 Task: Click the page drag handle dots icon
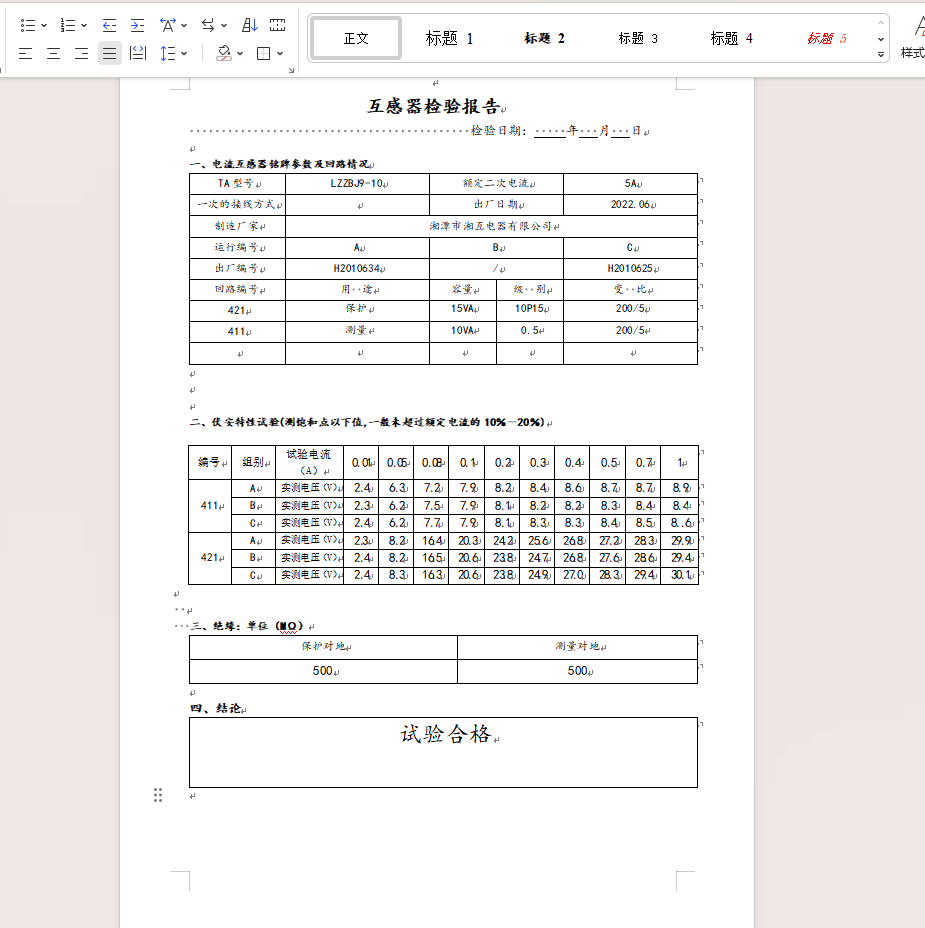158,795
